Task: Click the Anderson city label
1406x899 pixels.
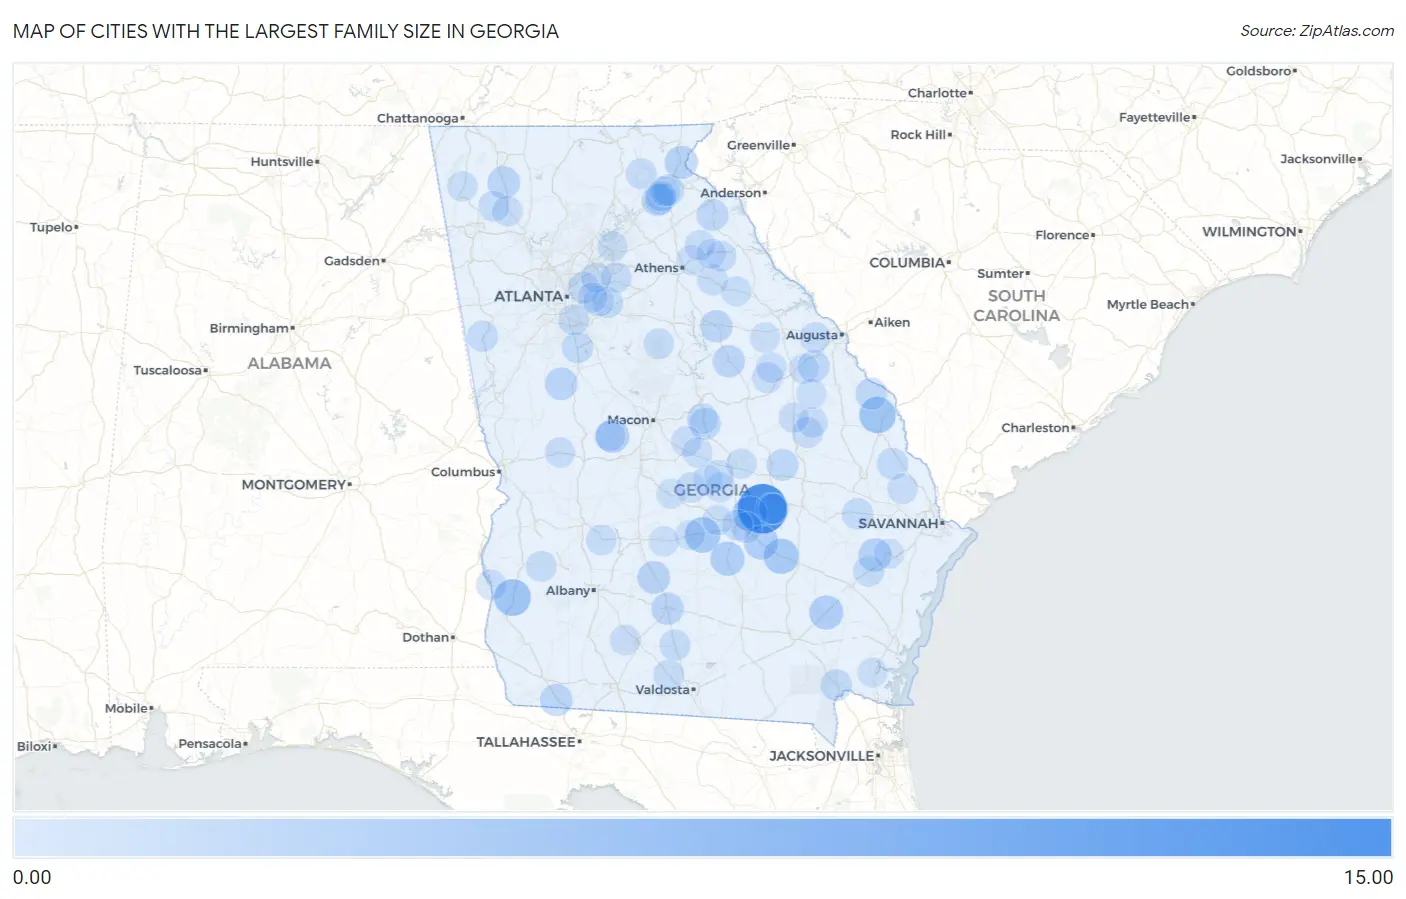Action: pos(731,193)
